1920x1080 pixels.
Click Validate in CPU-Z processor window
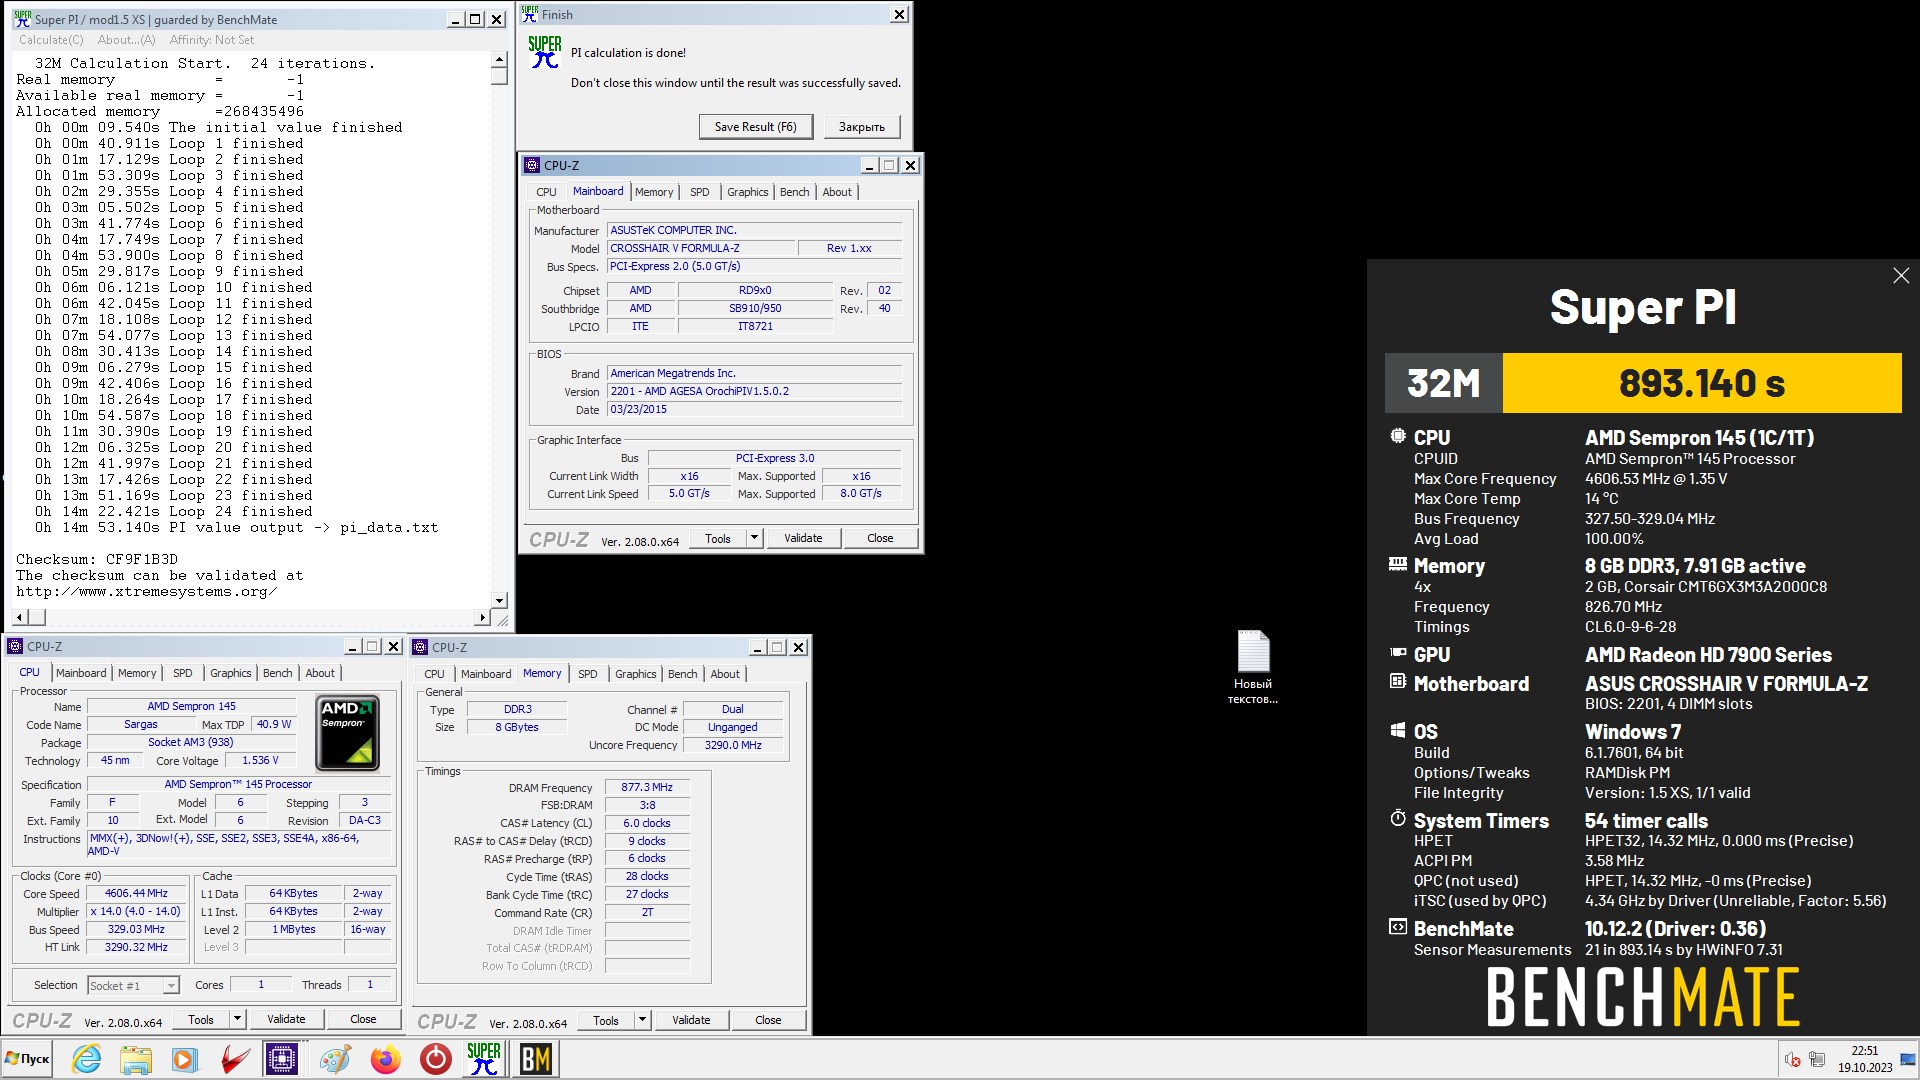coord(286,1019)
